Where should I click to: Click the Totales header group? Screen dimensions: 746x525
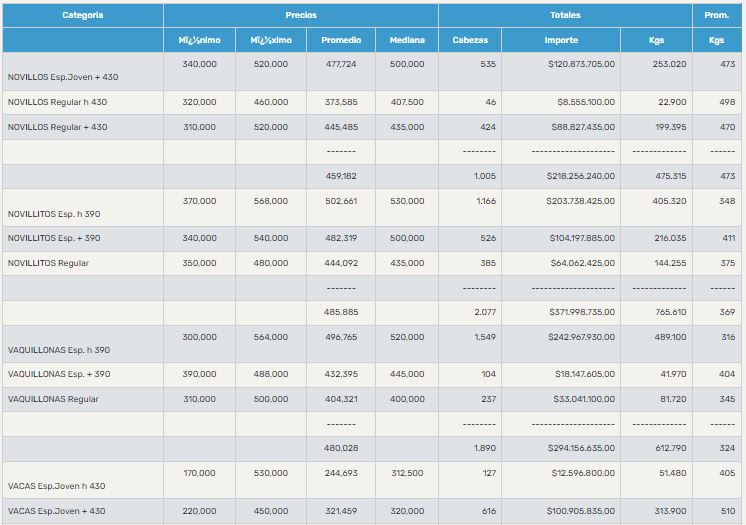[x=564, y=15]
